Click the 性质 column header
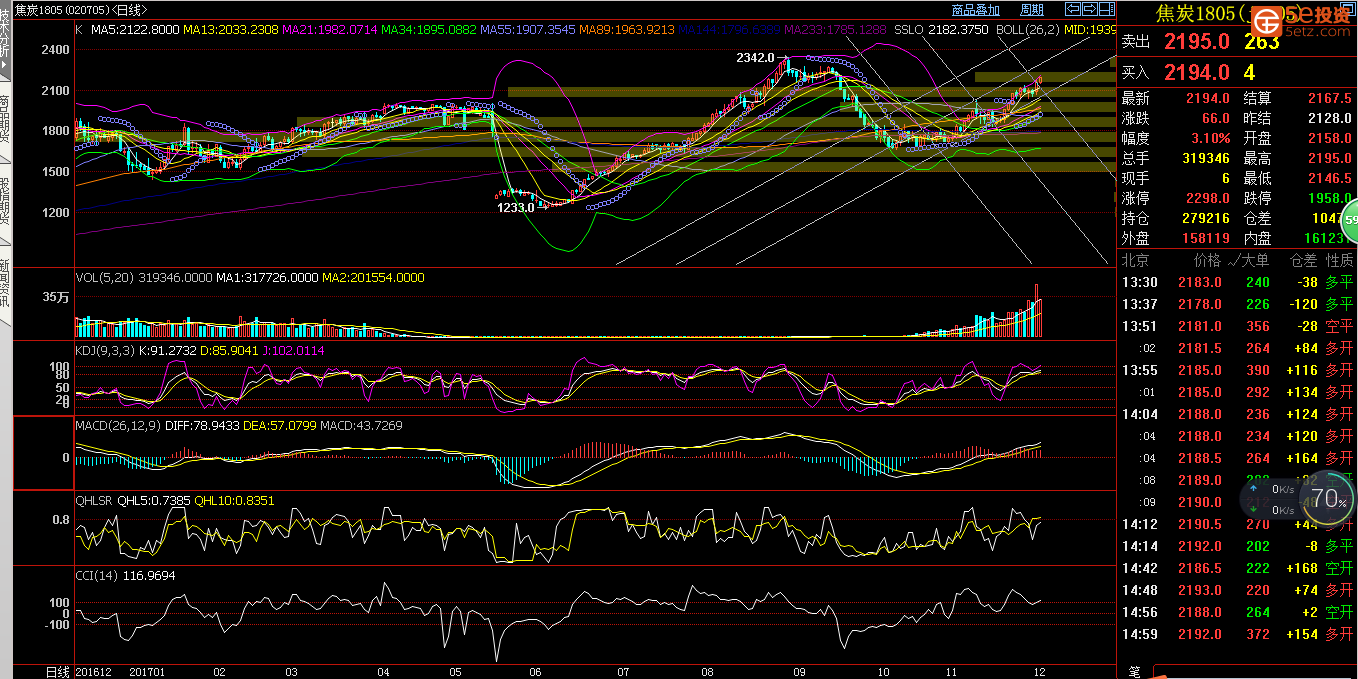1358x679 pixels. coord(1339,260)
